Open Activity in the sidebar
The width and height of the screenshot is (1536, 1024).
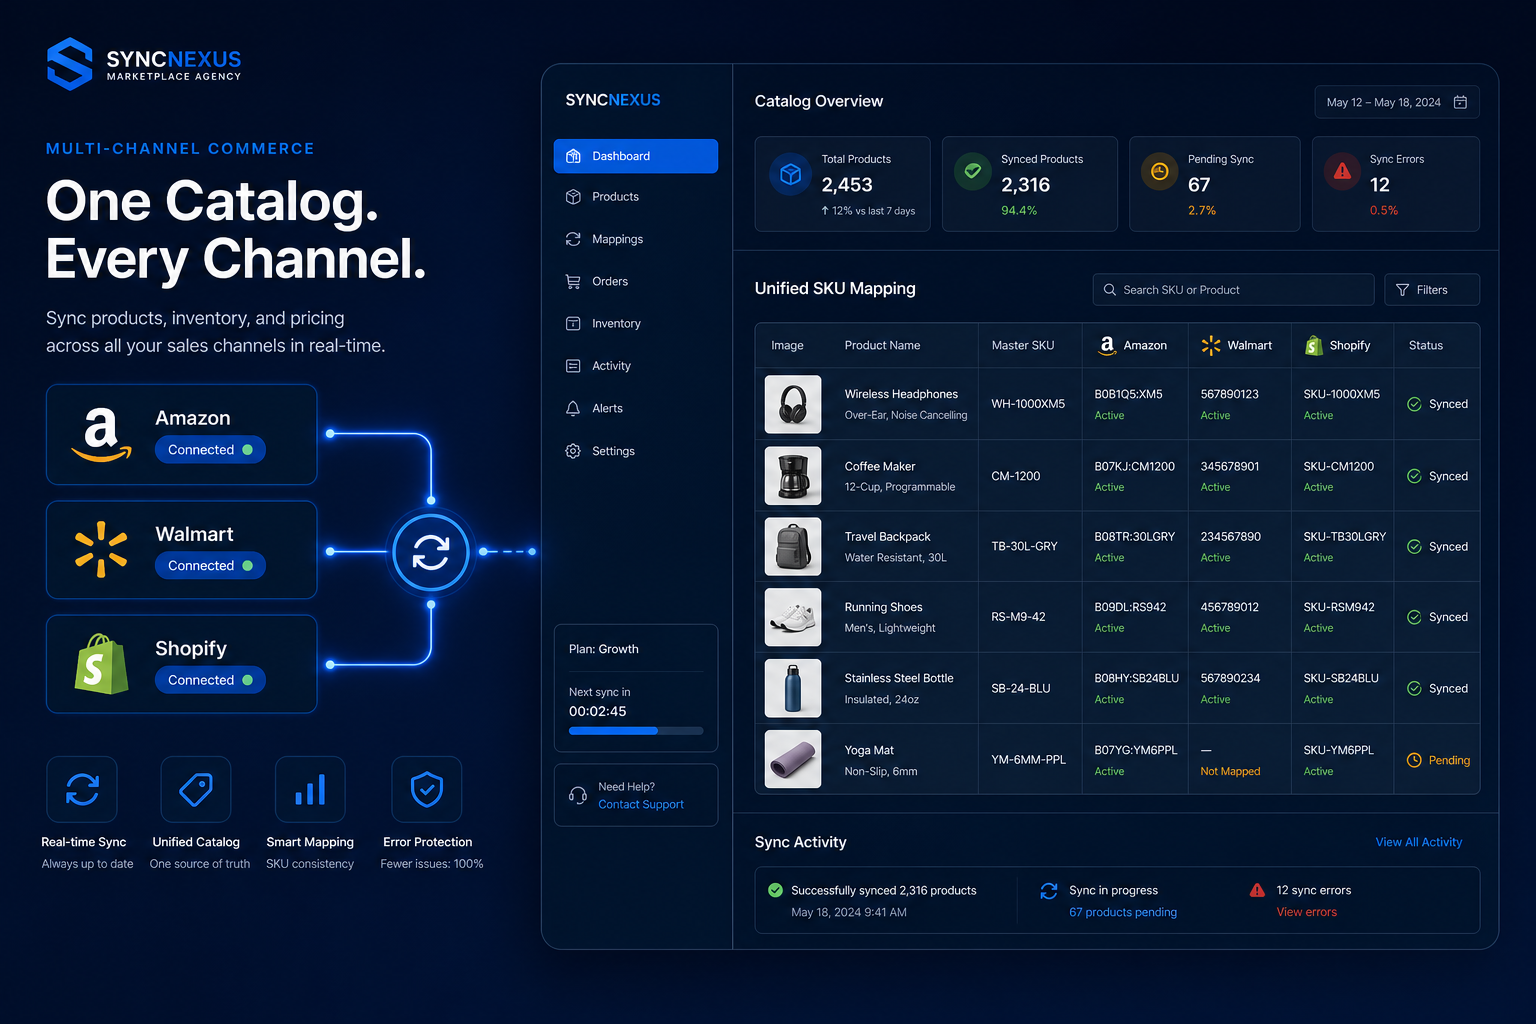pyautogui.click(x=635, y=366)
